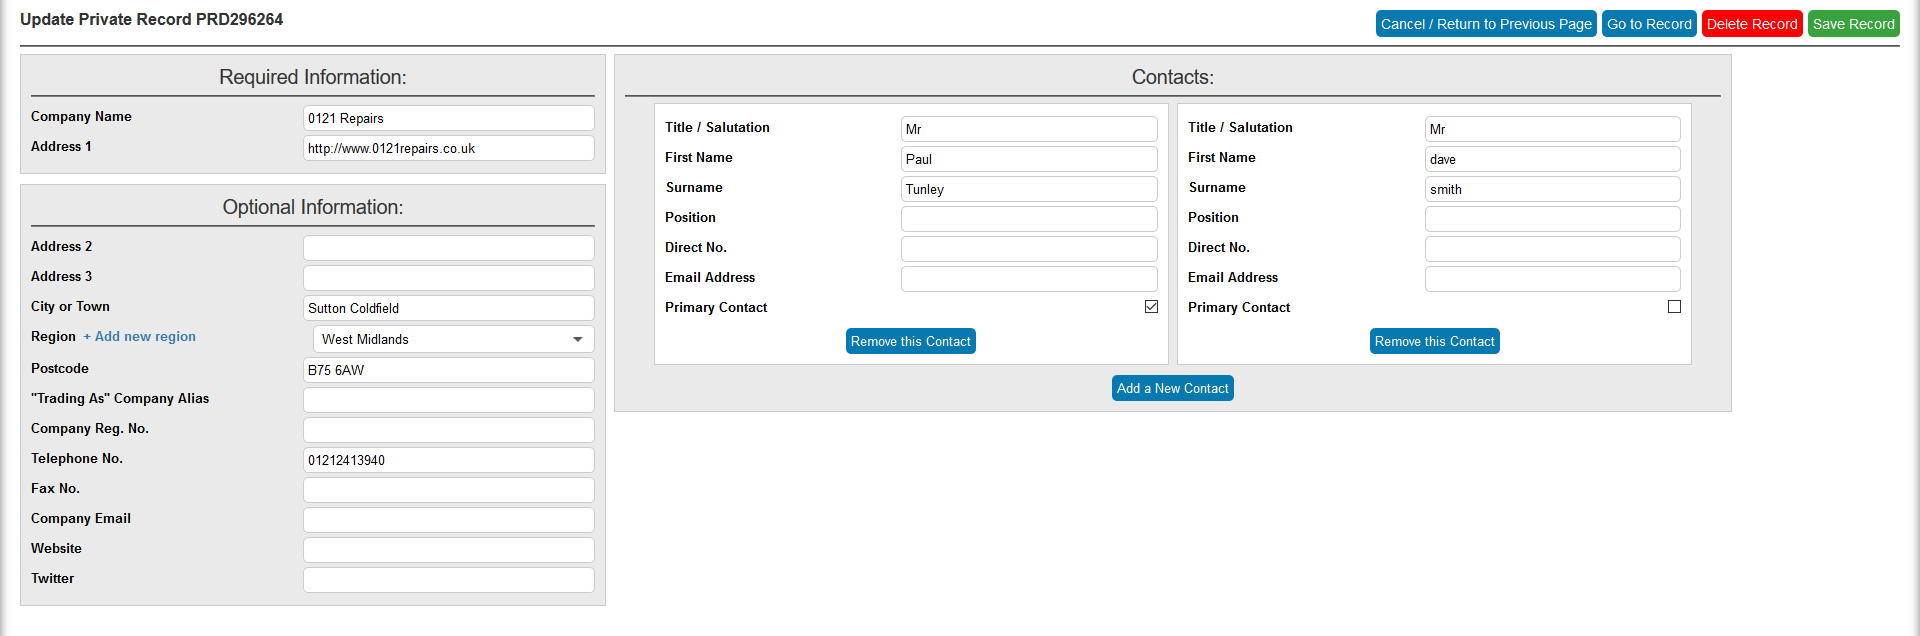Click Go to Record button
Viewport: 1920px width, 636px height.
[x=1649, y=24]
